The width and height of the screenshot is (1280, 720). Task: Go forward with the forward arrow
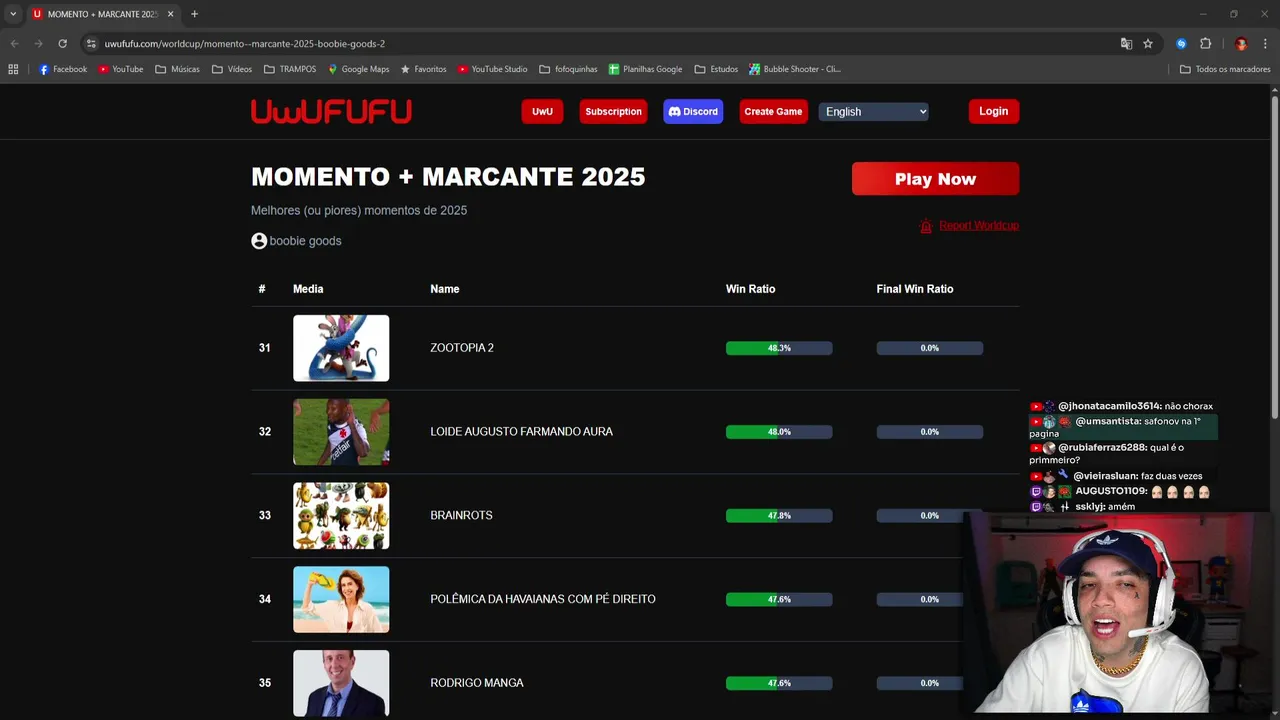pos(38,44)
